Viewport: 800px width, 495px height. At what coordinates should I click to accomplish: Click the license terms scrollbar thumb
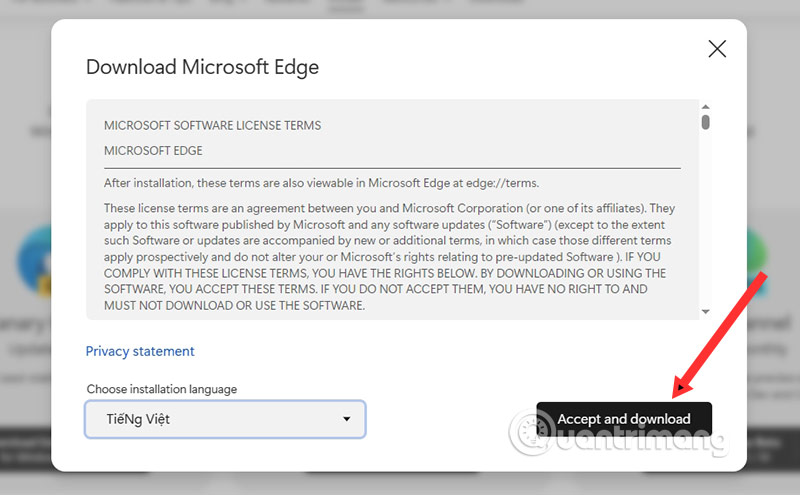click(706, 122)
